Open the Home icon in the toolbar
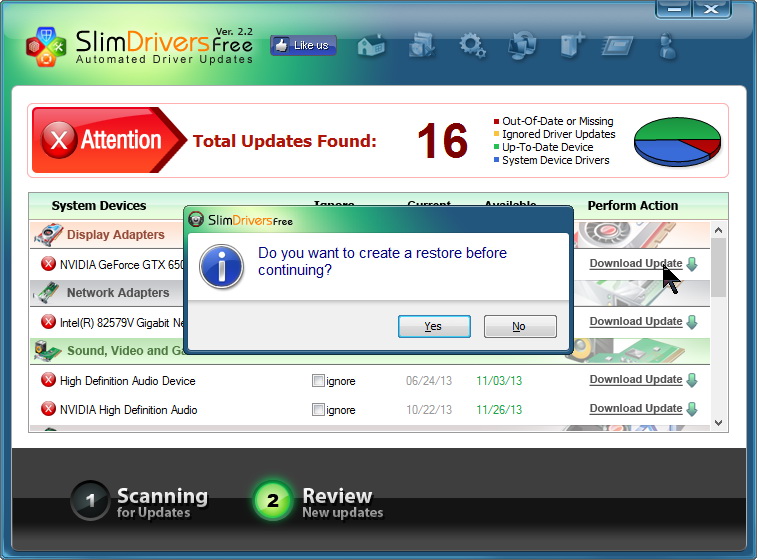 371,46
